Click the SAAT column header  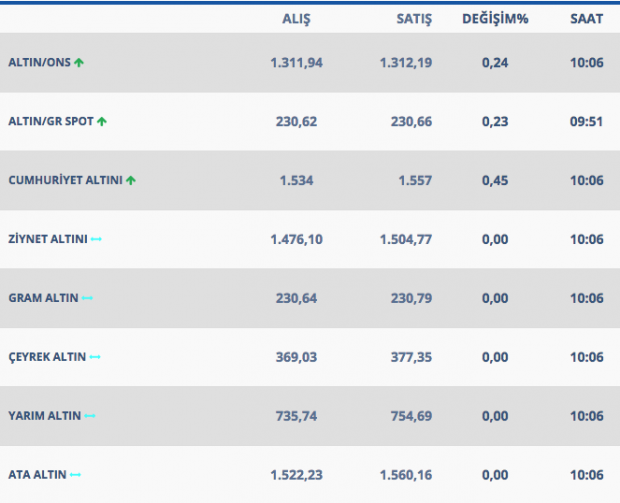pyautogui.click(x=586, y=19)
